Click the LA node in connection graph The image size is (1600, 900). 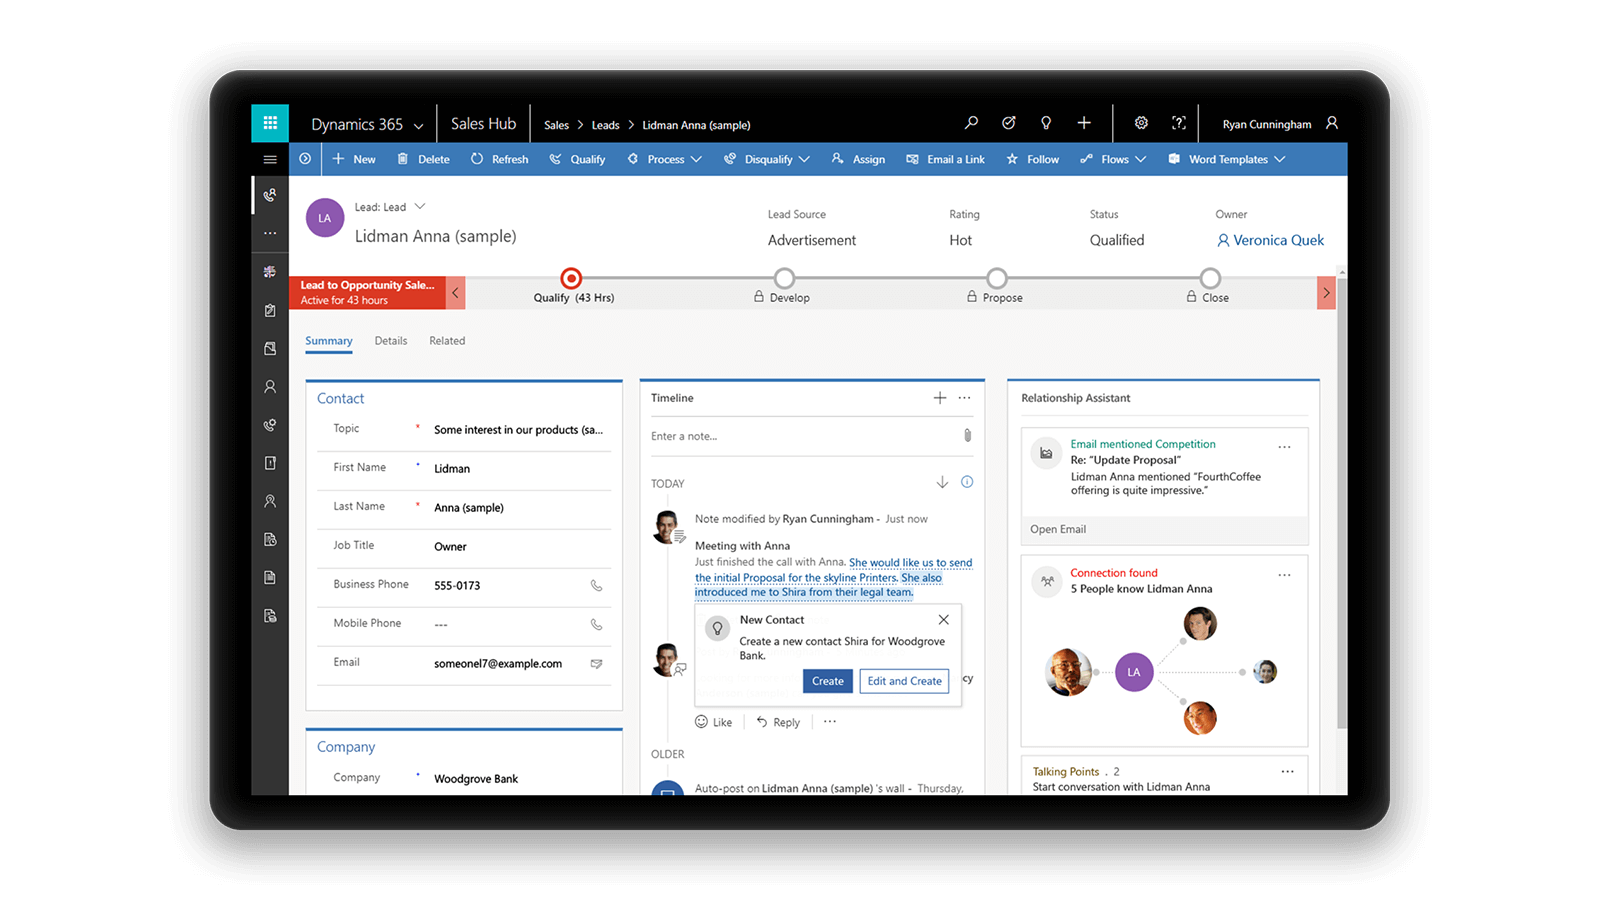point(1134,672)
